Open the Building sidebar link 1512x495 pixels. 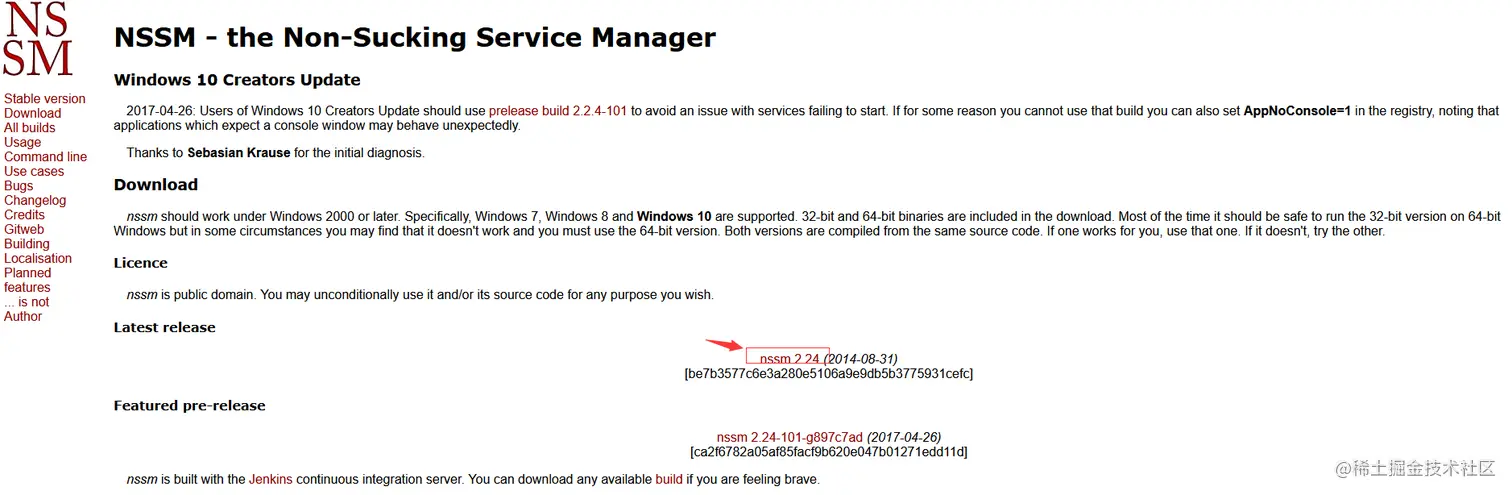[x=27, y=244]
